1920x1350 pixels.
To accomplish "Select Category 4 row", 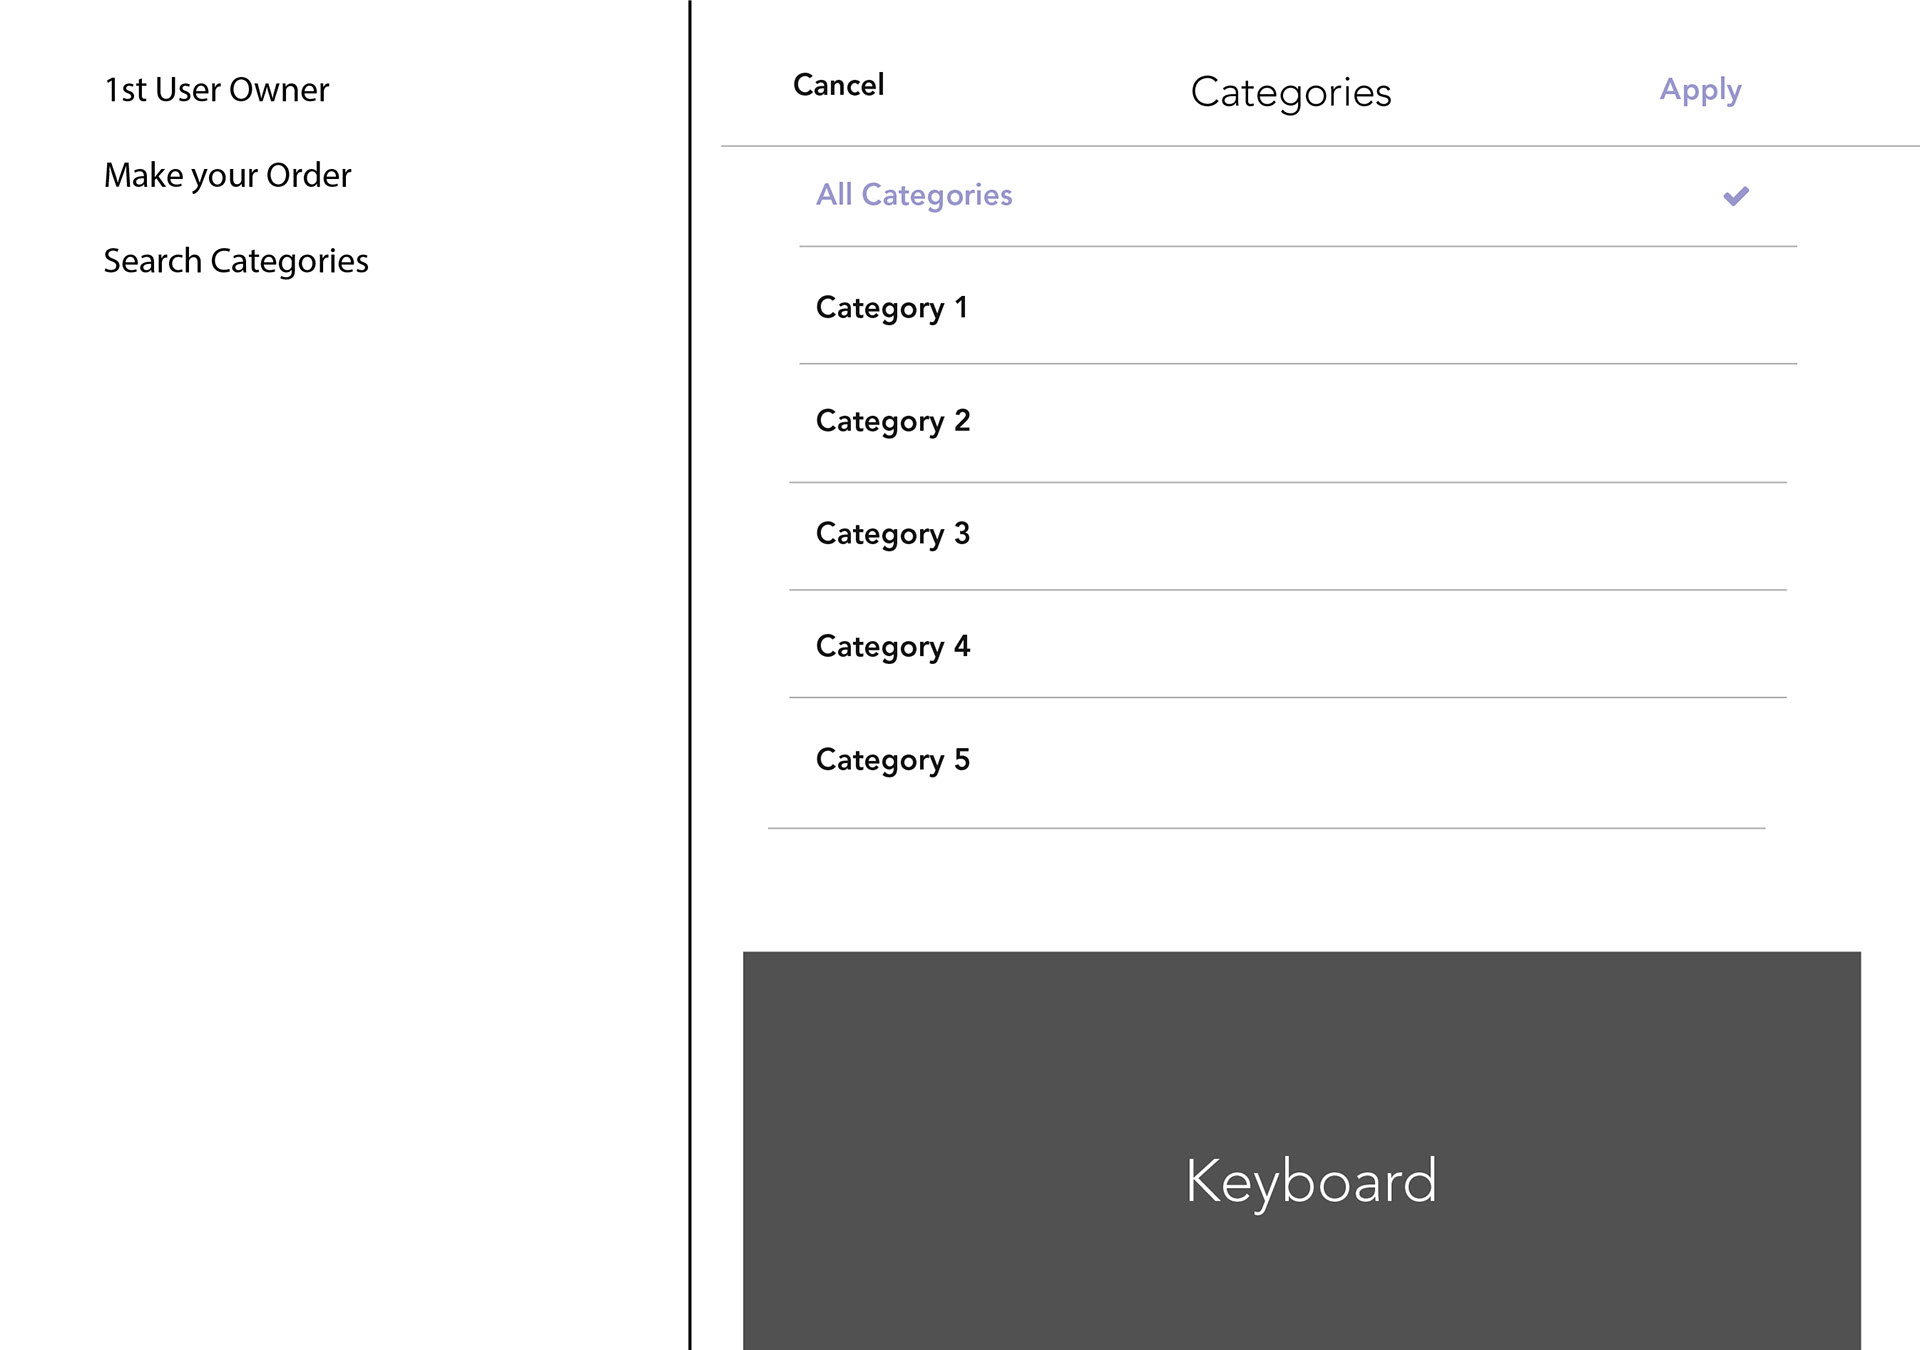I will (1288, 644).
